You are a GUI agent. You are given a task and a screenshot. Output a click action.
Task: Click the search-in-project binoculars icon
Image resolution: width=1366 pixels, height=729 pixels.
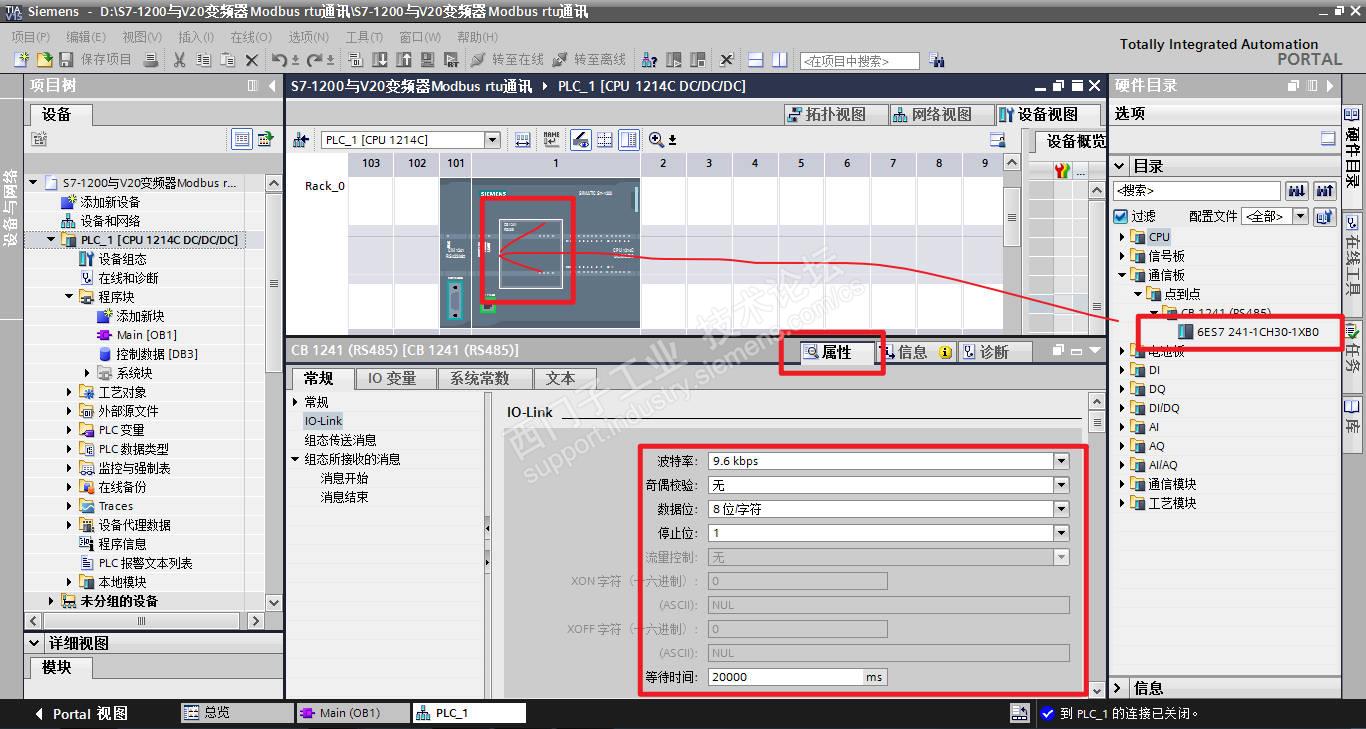point(937,60)
